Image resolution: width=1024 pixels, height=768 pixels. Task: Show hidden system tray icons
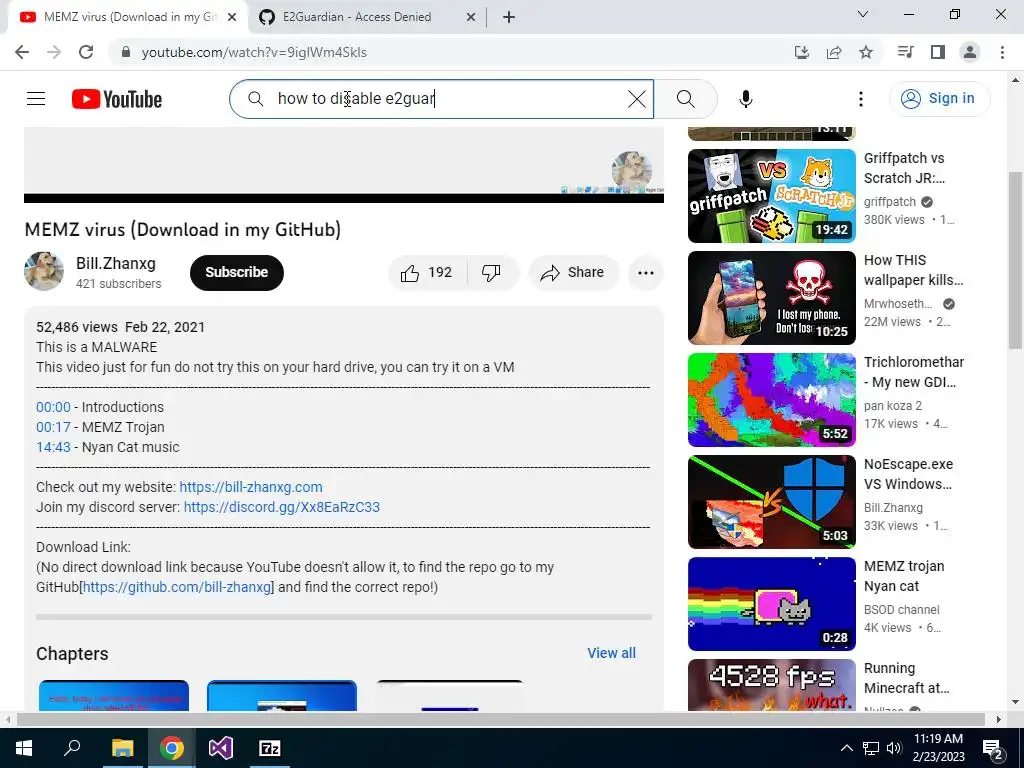point(846,748)
